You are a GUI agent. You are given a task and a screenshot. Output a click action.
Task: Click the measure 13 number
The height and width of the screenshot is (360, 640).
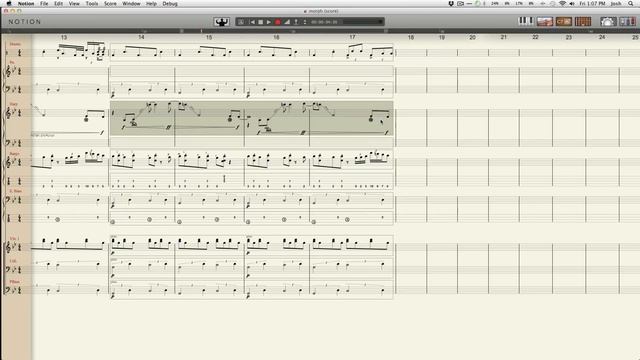(64, 37)
